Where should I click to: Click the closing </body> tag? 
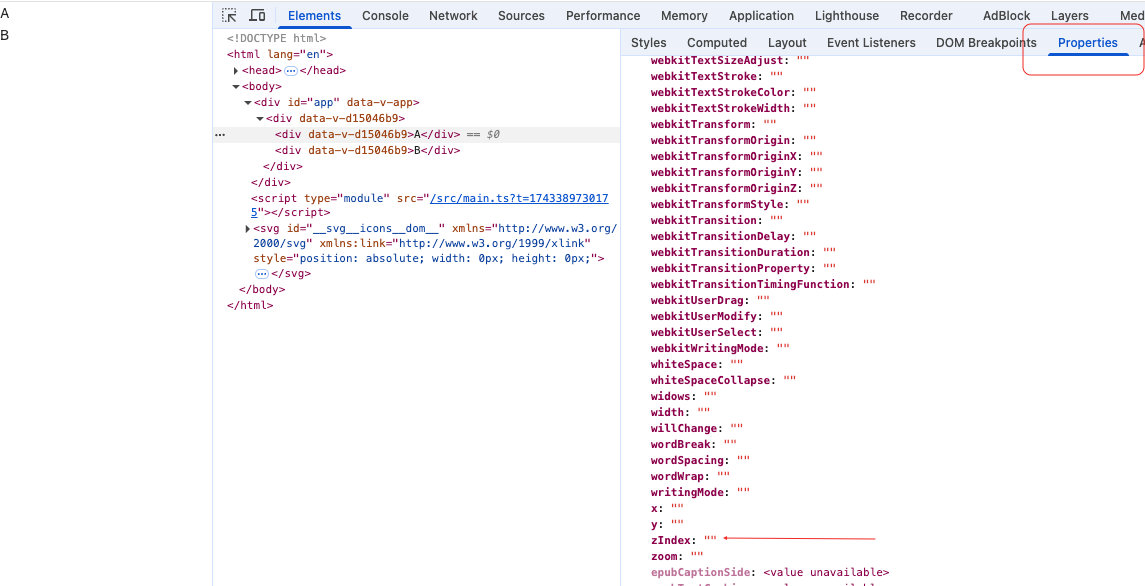click(261, 289)
